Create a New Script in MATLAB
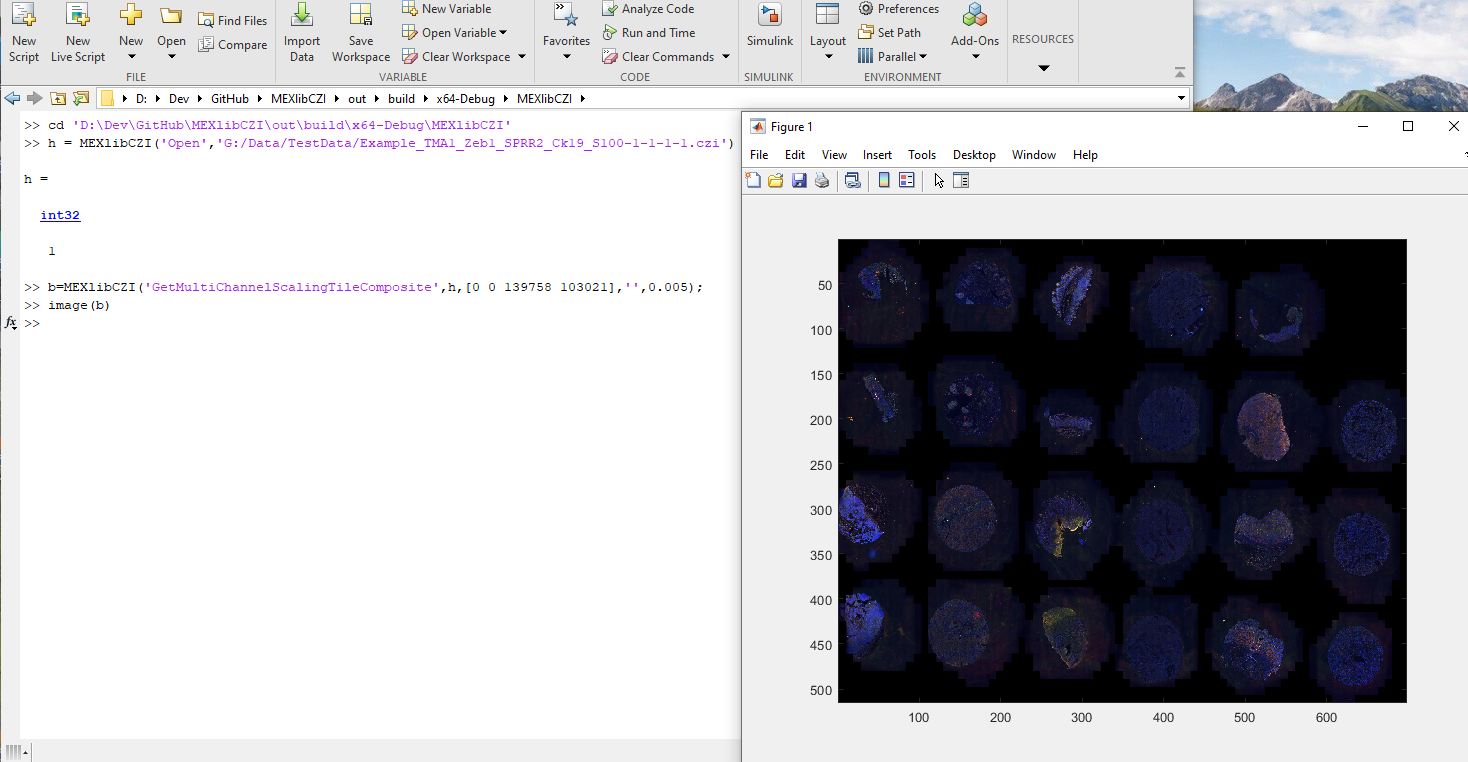Image resolution: width=1468 pixels, height=762 pixels. pos(24,32)
